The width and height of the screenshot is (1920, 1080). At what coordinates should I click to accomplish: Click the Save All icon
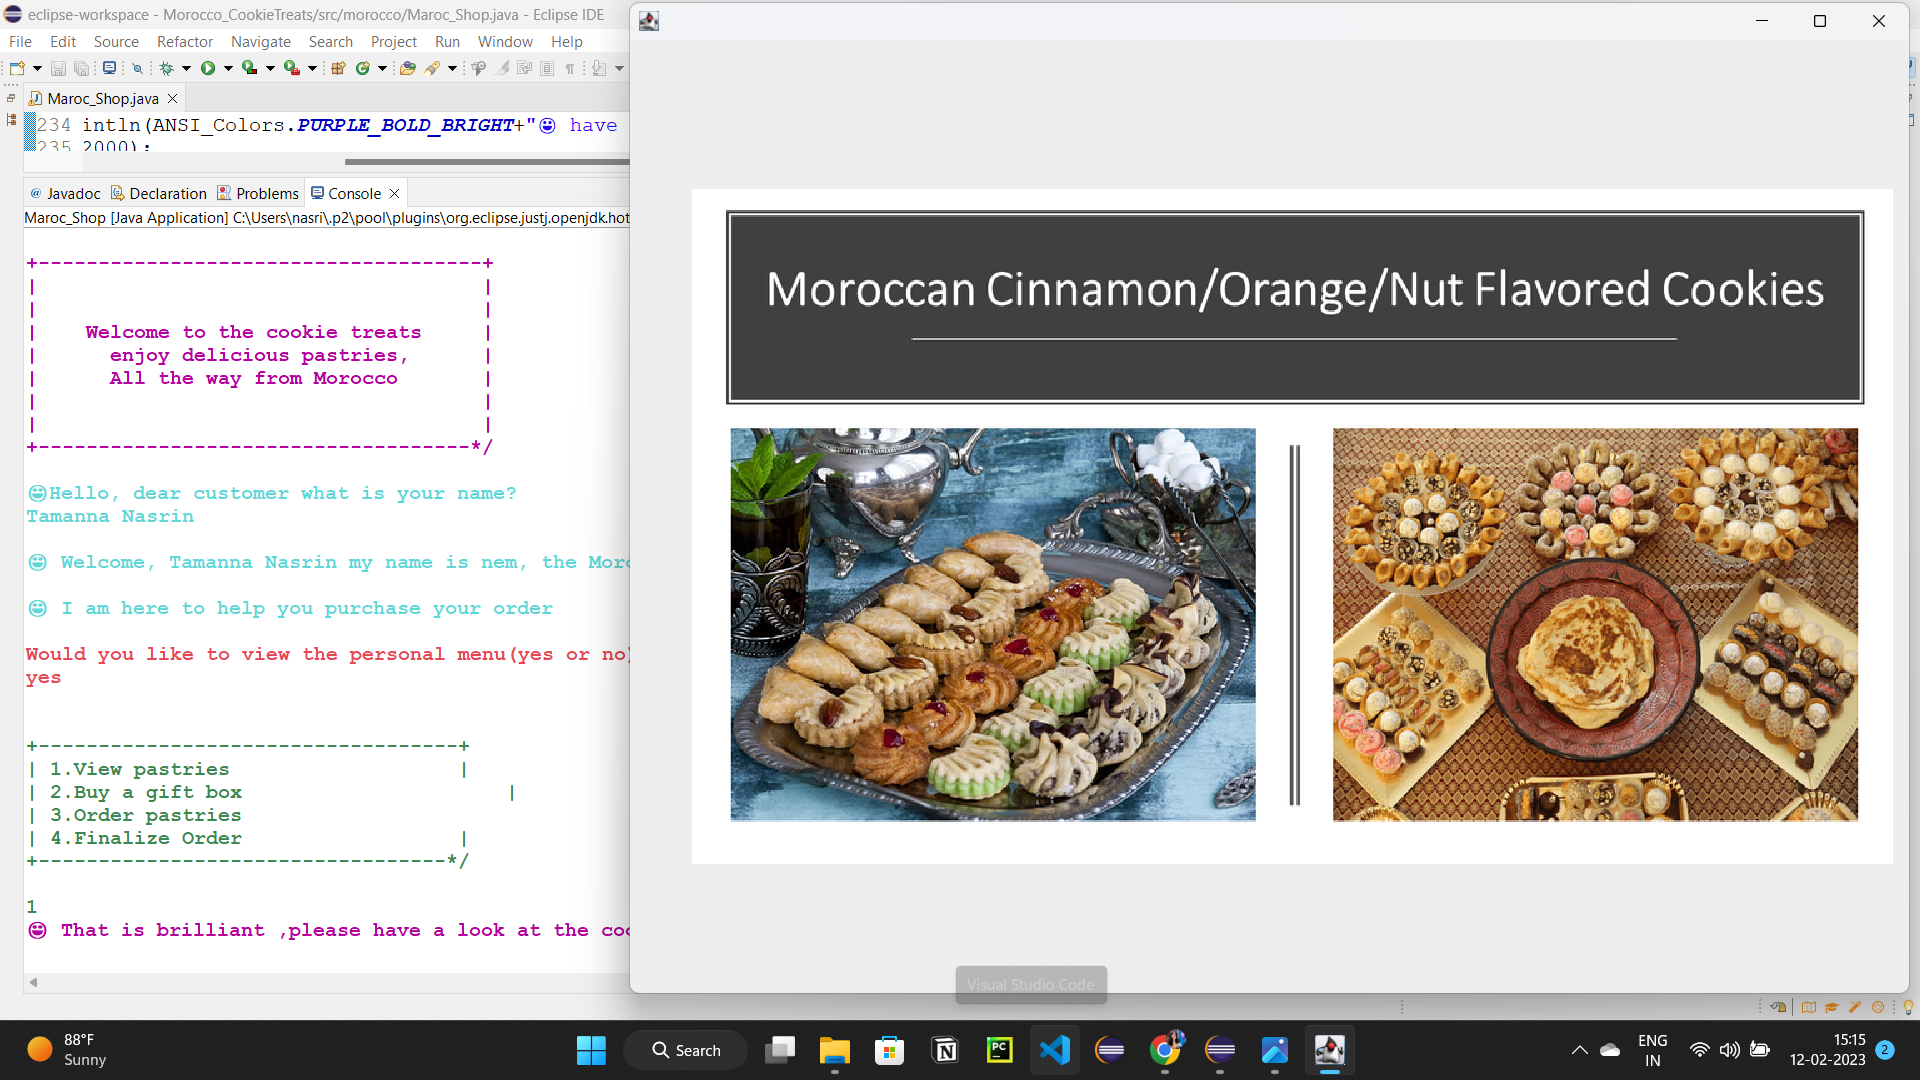82,68
